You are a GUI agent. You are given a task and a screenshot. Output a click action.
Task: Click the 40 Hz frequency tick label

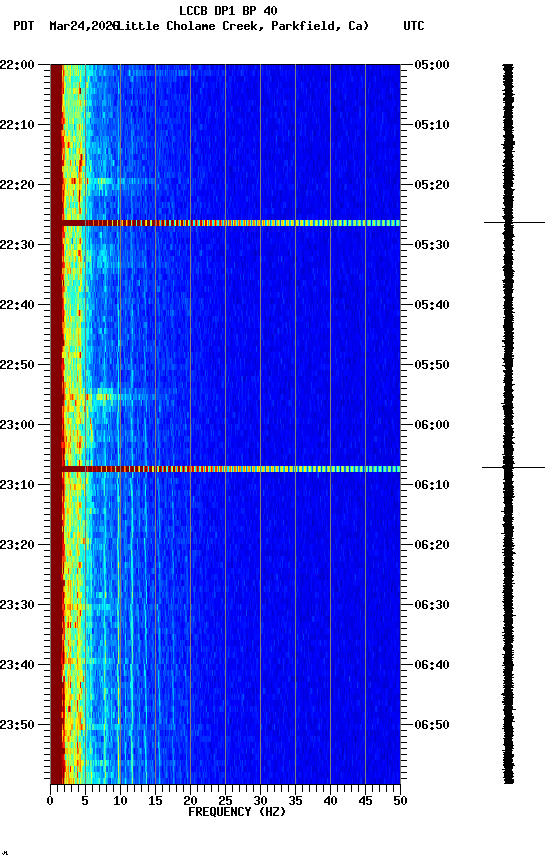(x=331, y=801)
